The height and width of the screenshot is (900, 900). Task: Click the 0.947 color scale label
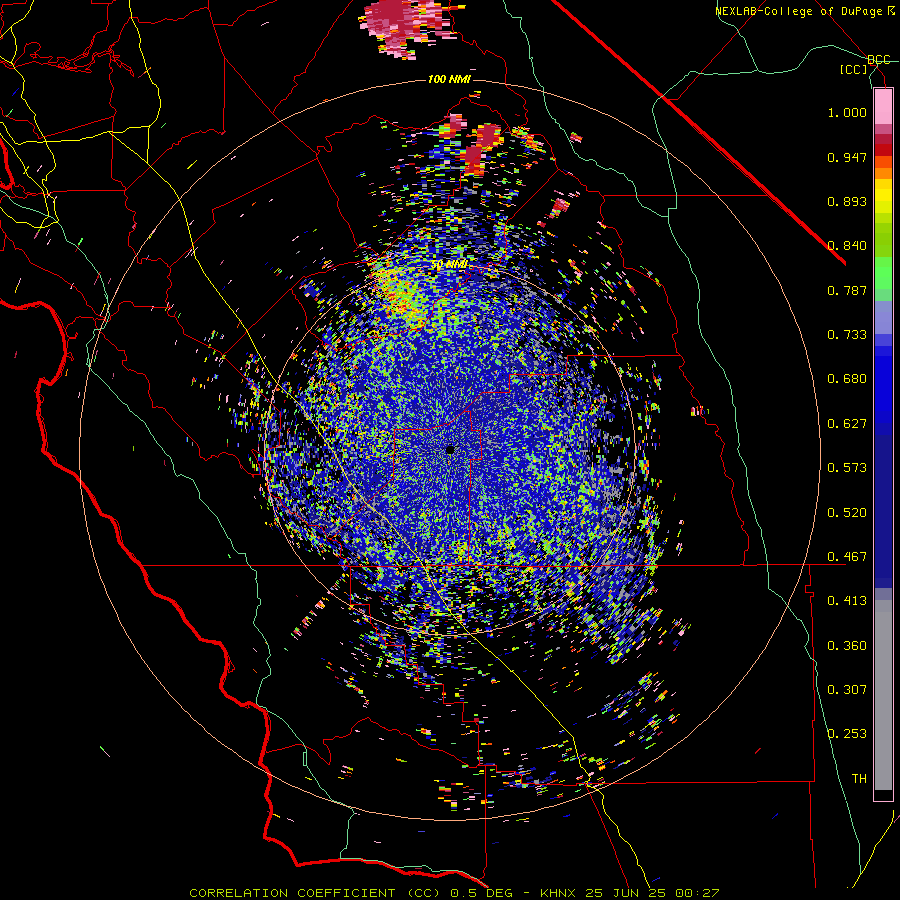(x=847, y=157)
